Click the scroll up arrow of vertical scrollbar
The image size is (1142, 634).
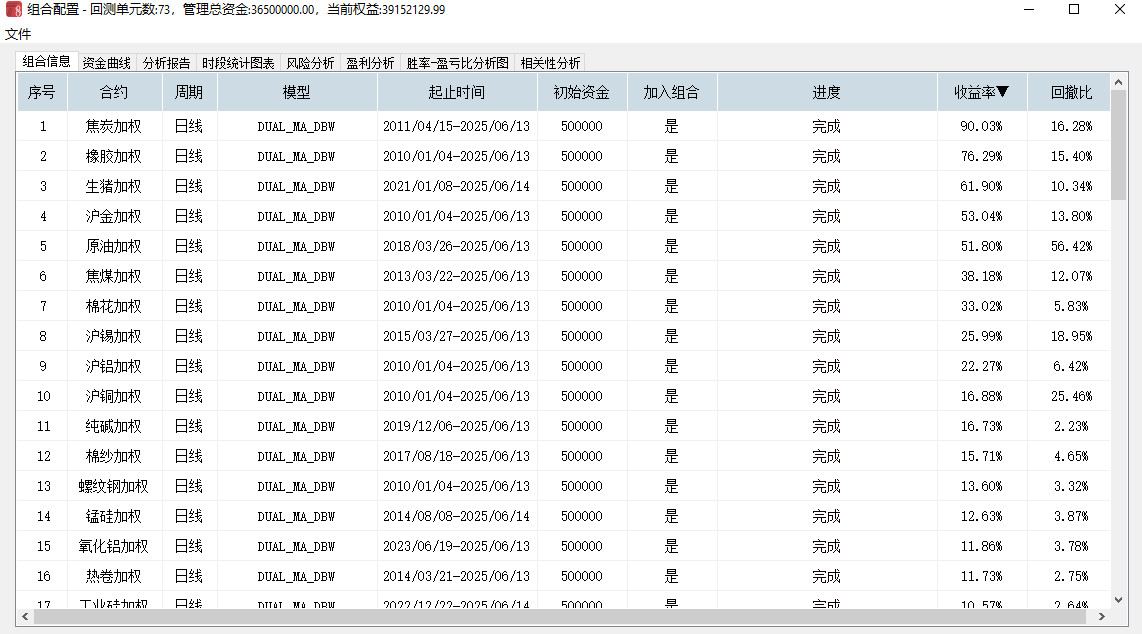click(x=1118, y=83)
